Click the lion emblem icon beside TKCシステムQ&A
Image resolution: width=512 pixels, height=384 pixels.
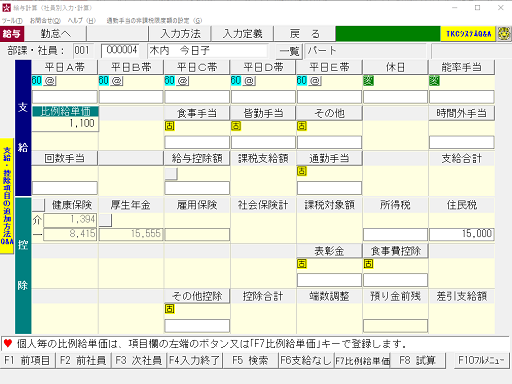point(504,34)
